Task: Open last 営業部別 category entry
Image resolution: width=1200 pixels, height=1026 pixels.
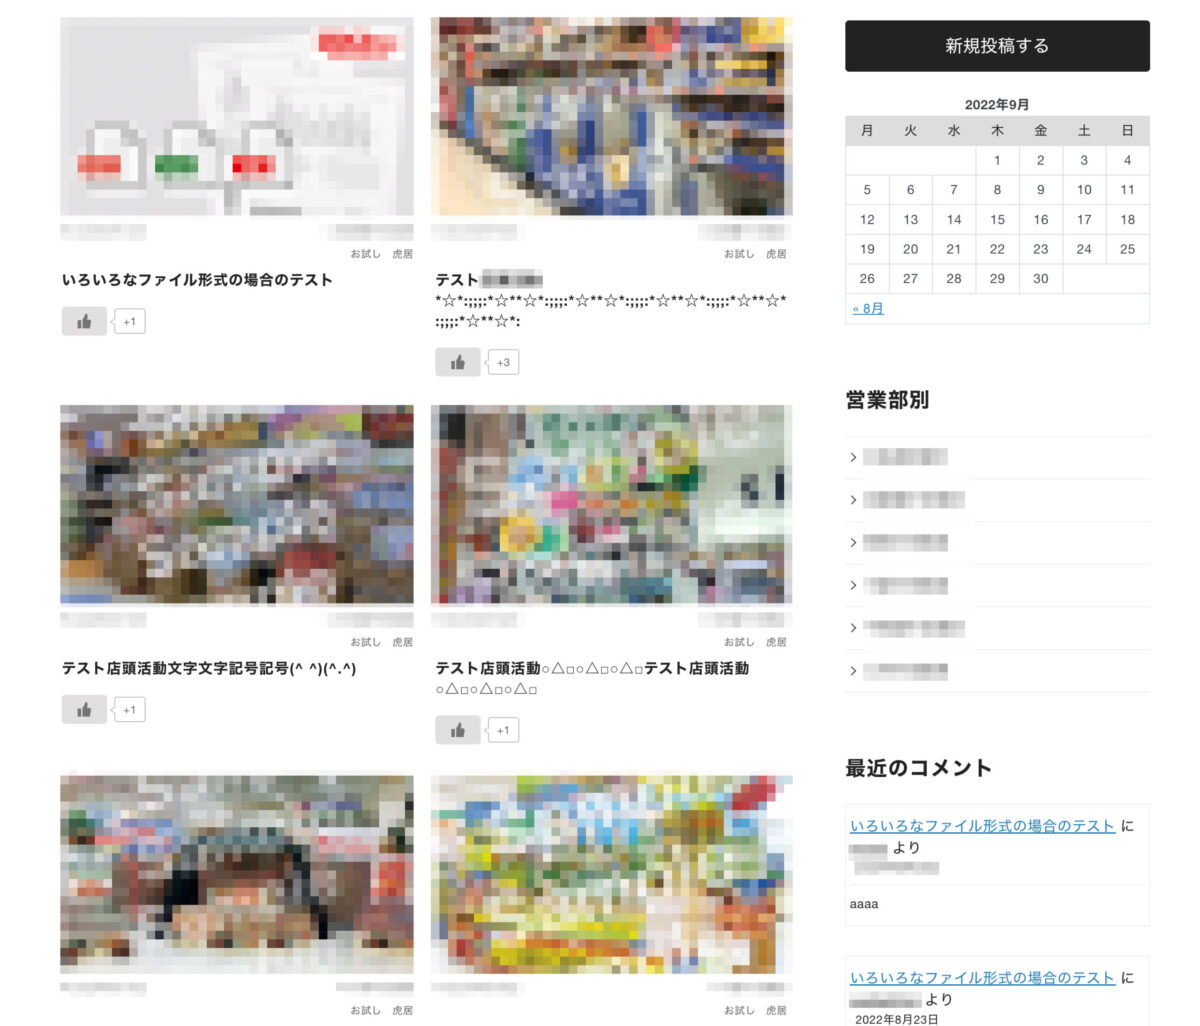Action: tap(905, 670)
